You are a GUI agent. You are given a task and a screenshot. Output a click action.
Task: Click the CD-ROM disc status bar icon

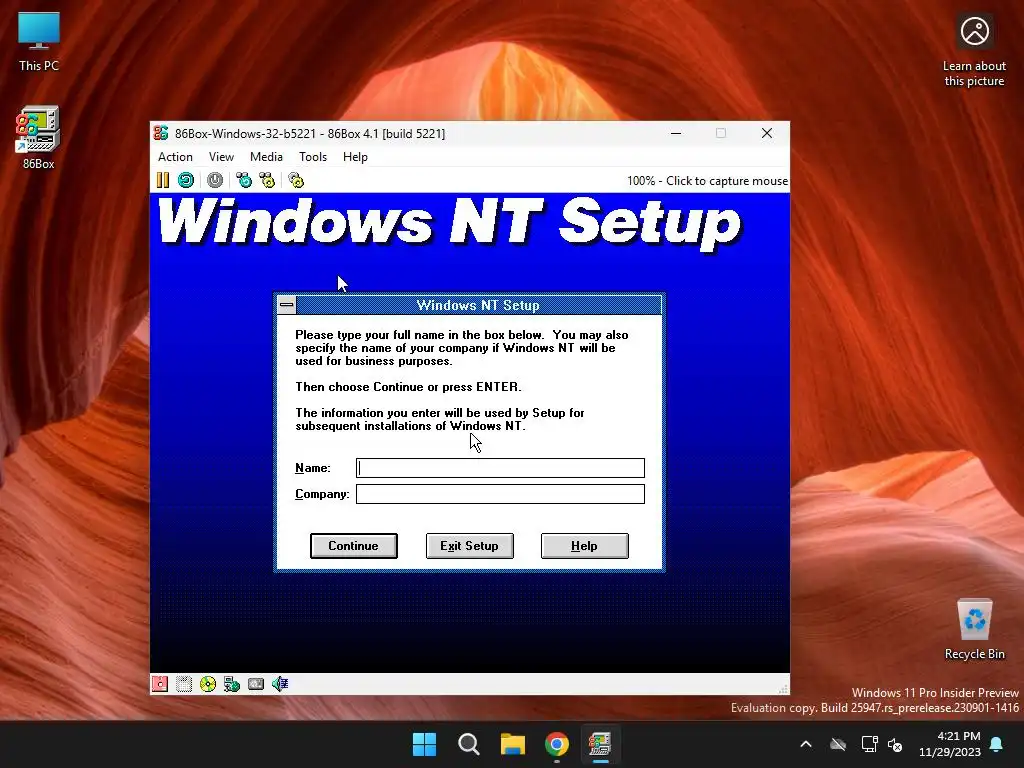coord(208,684)
